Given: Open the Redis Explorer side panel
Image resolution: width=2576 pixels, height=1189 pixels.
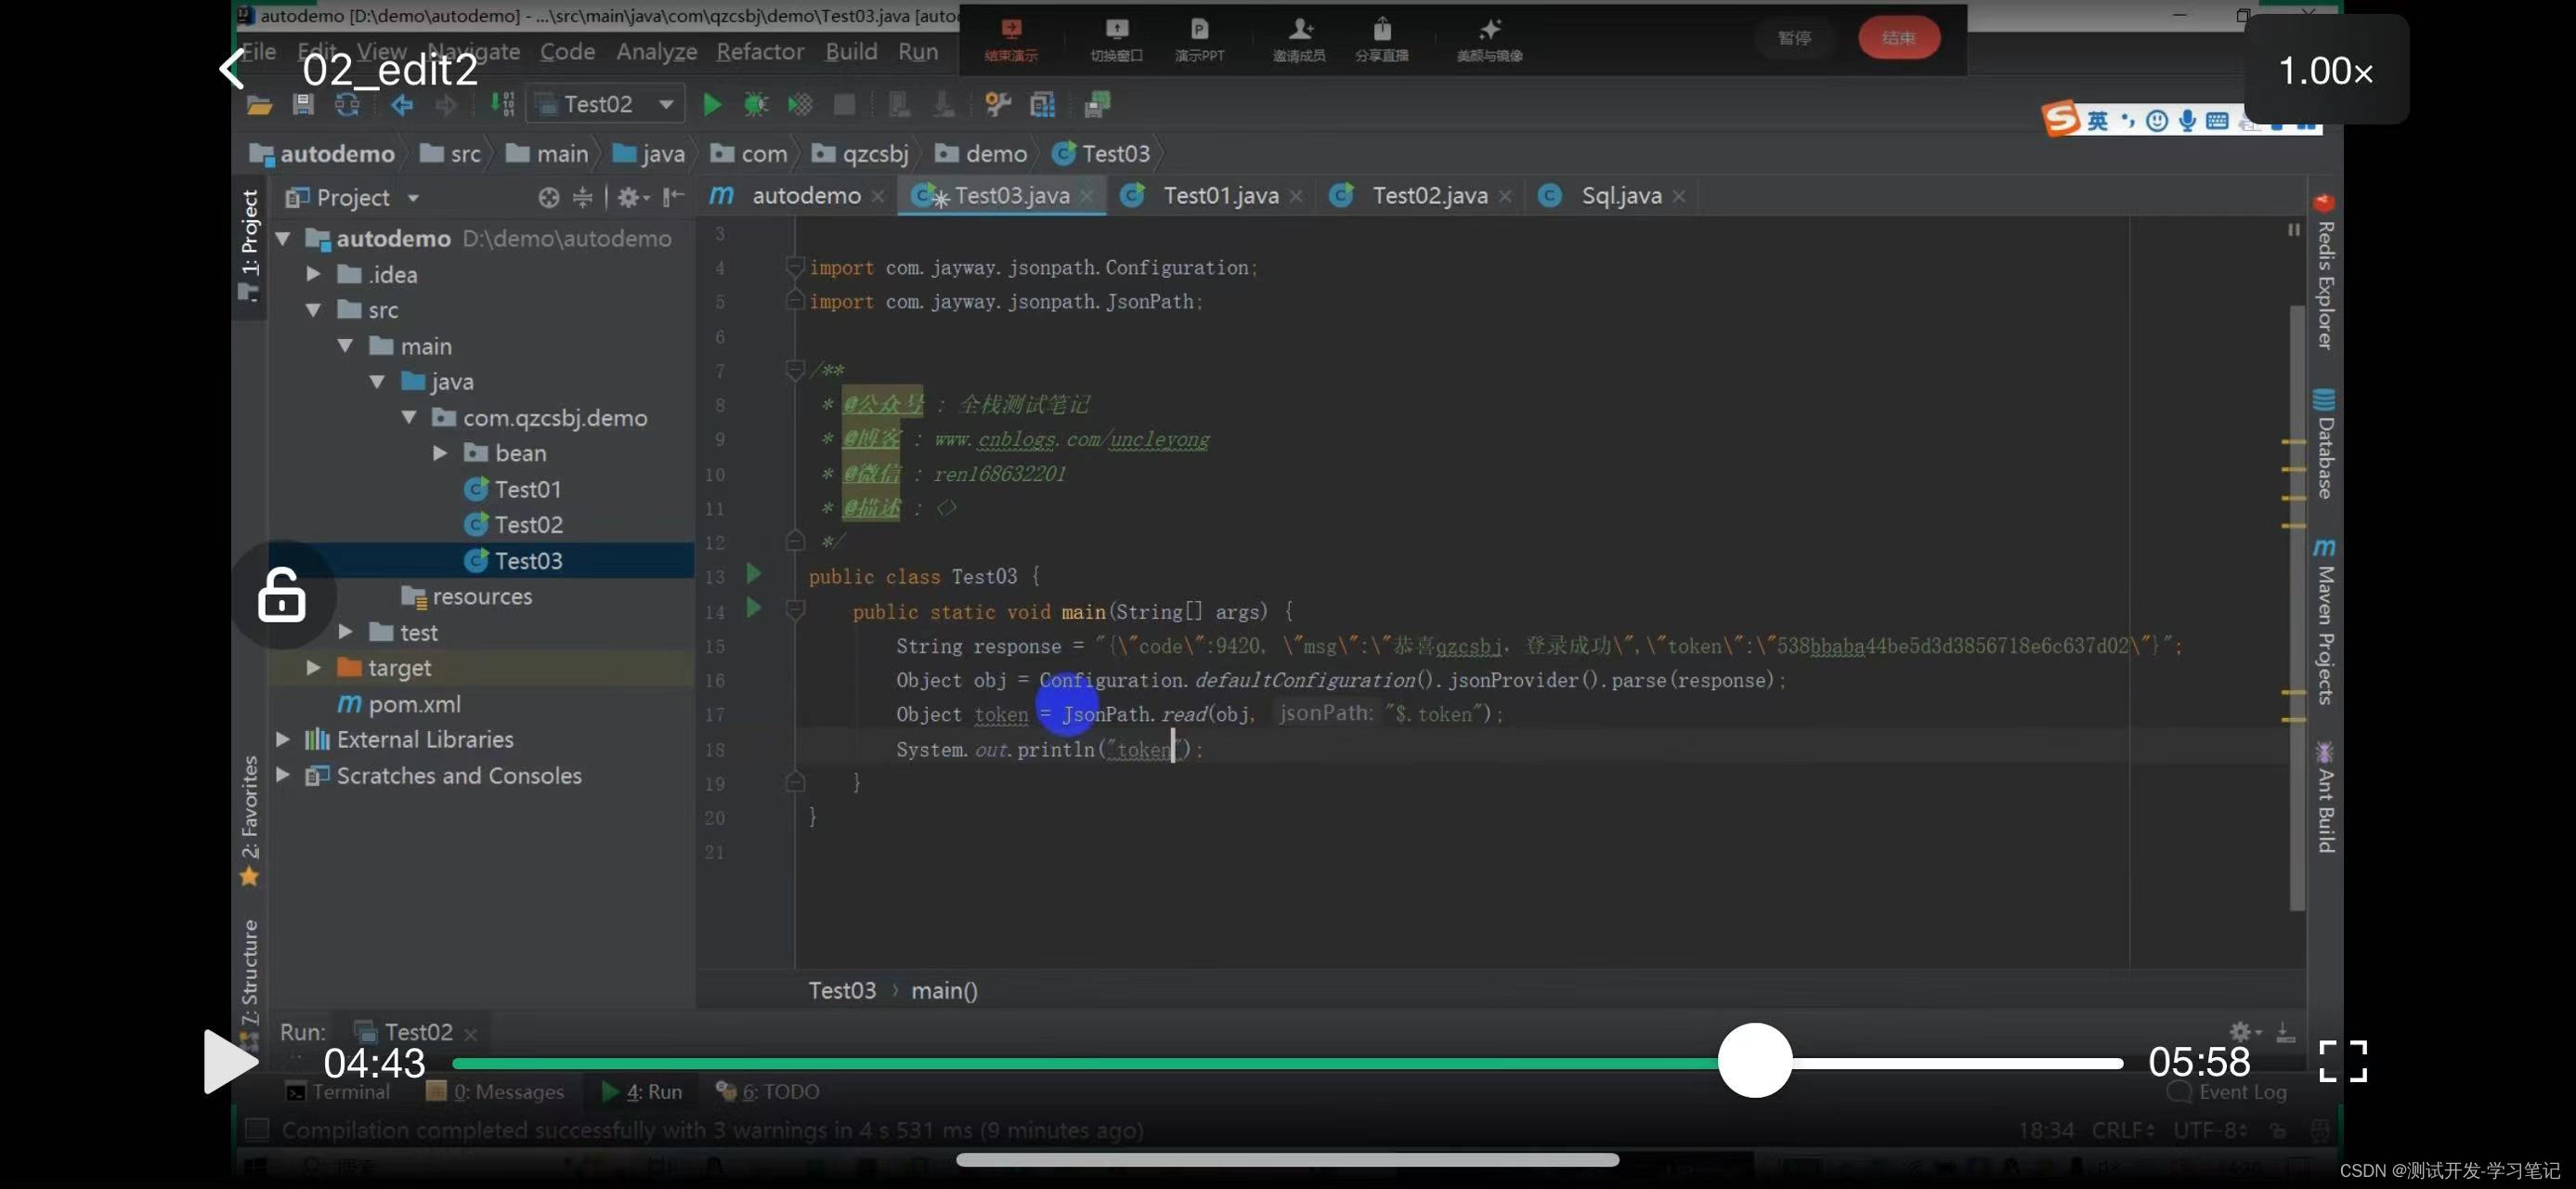Looking at the screenshot, I should tap(2324, 272).
